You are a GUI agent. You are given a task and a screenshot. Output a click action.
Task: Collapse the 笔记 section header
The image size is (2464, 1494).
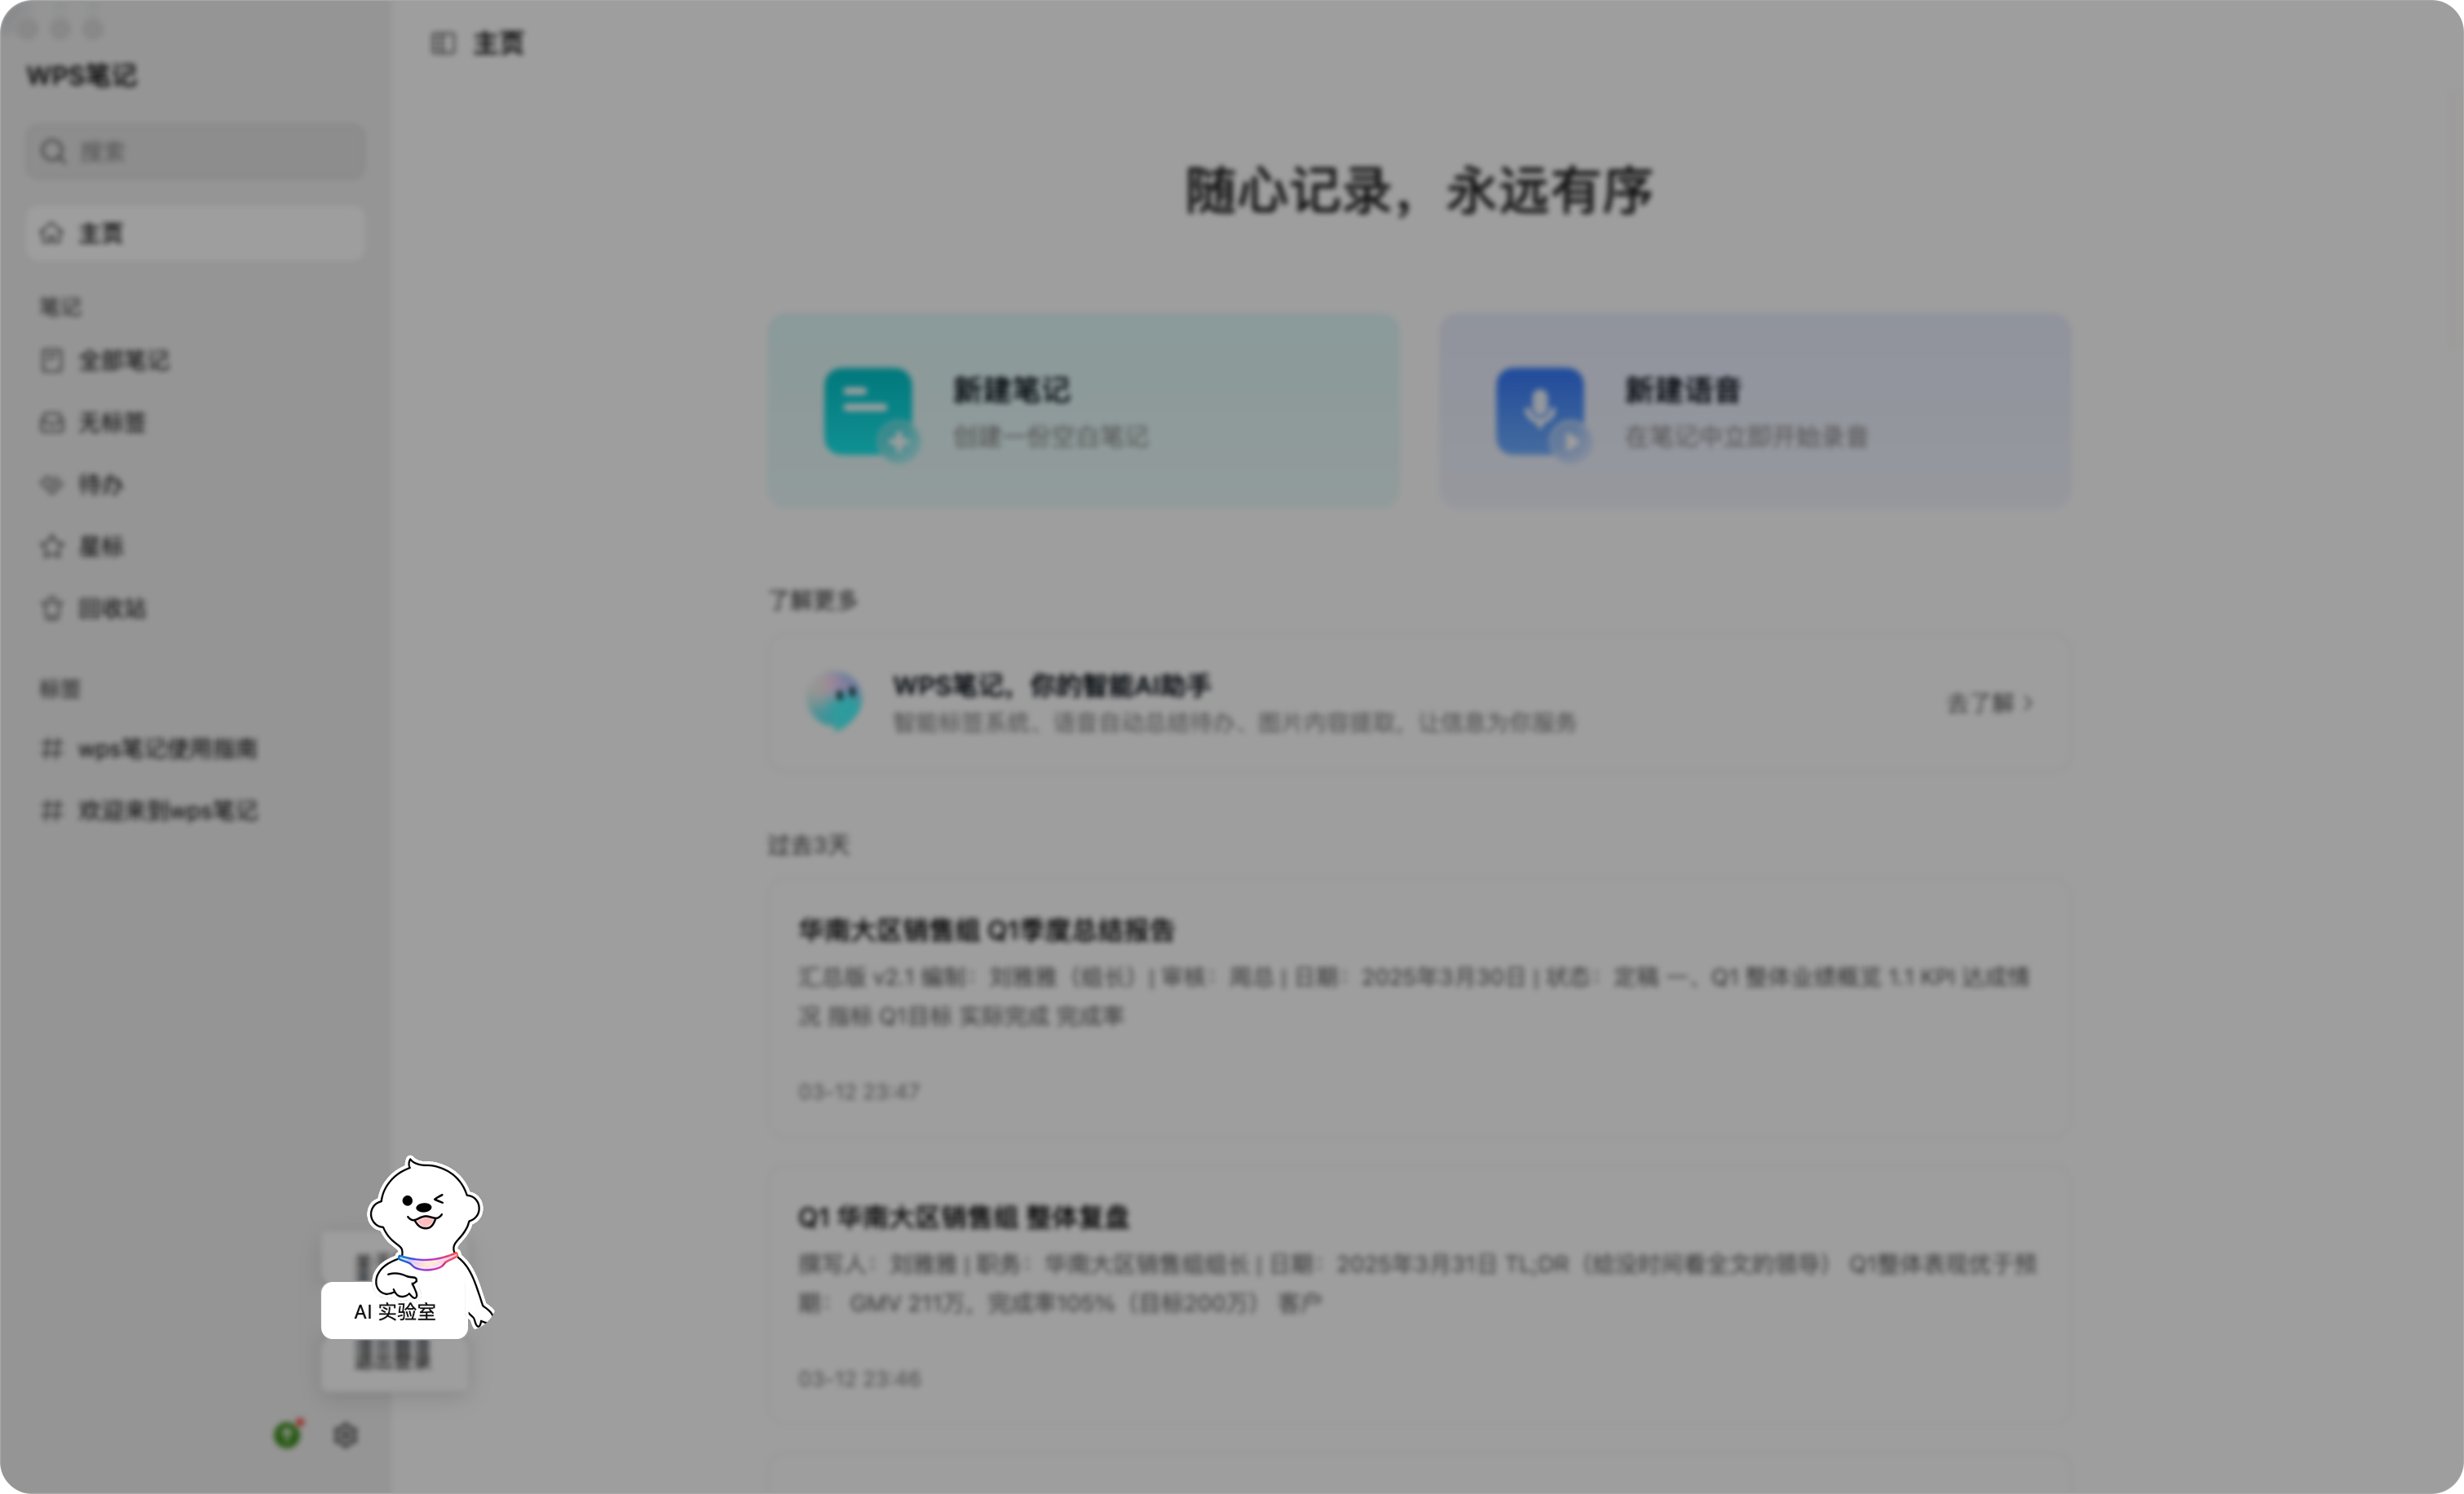(62, 306)
